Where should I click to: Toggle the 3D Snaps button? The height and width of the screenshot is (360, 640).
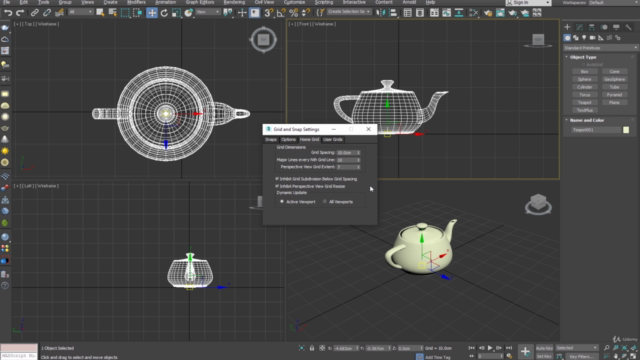268,13
